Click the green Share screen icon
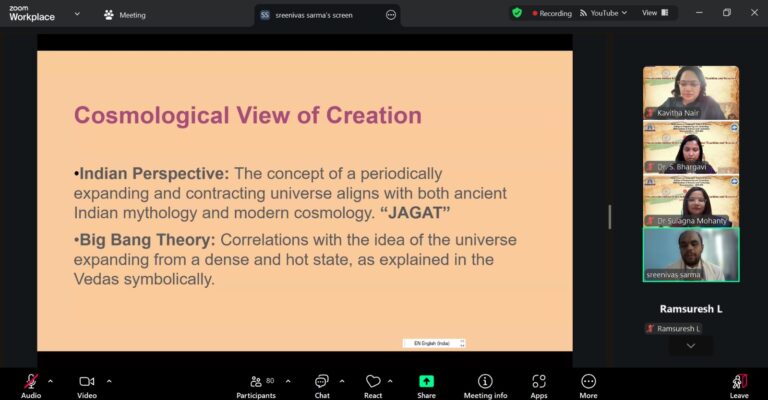This screenshot has width=768, height=400. coord(426,381)
